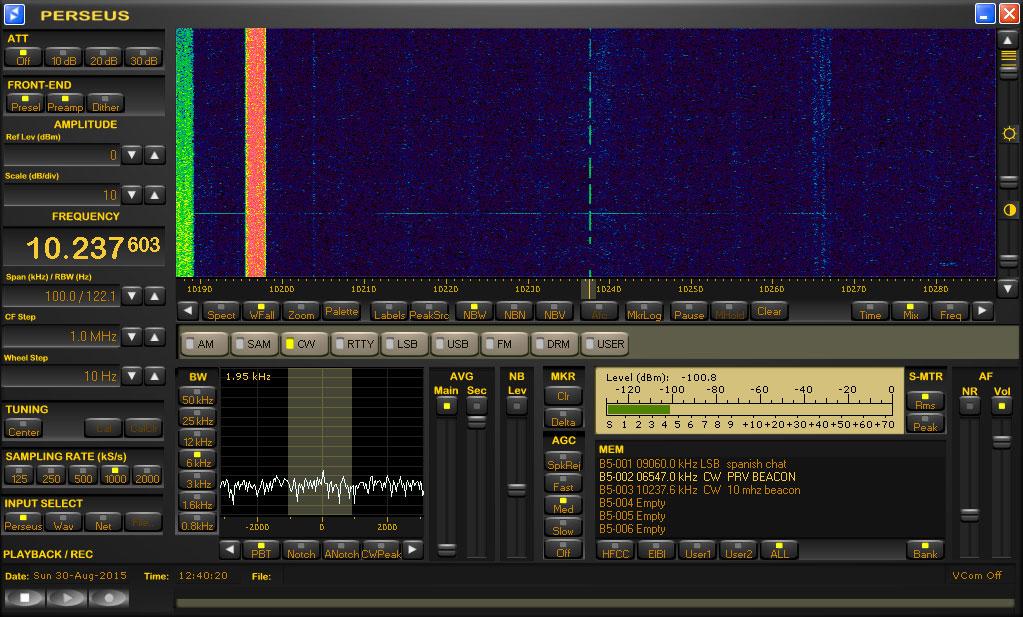Open the EIBI database button
This screenshot has height=617, width=1023.
[x=657, y=550]
